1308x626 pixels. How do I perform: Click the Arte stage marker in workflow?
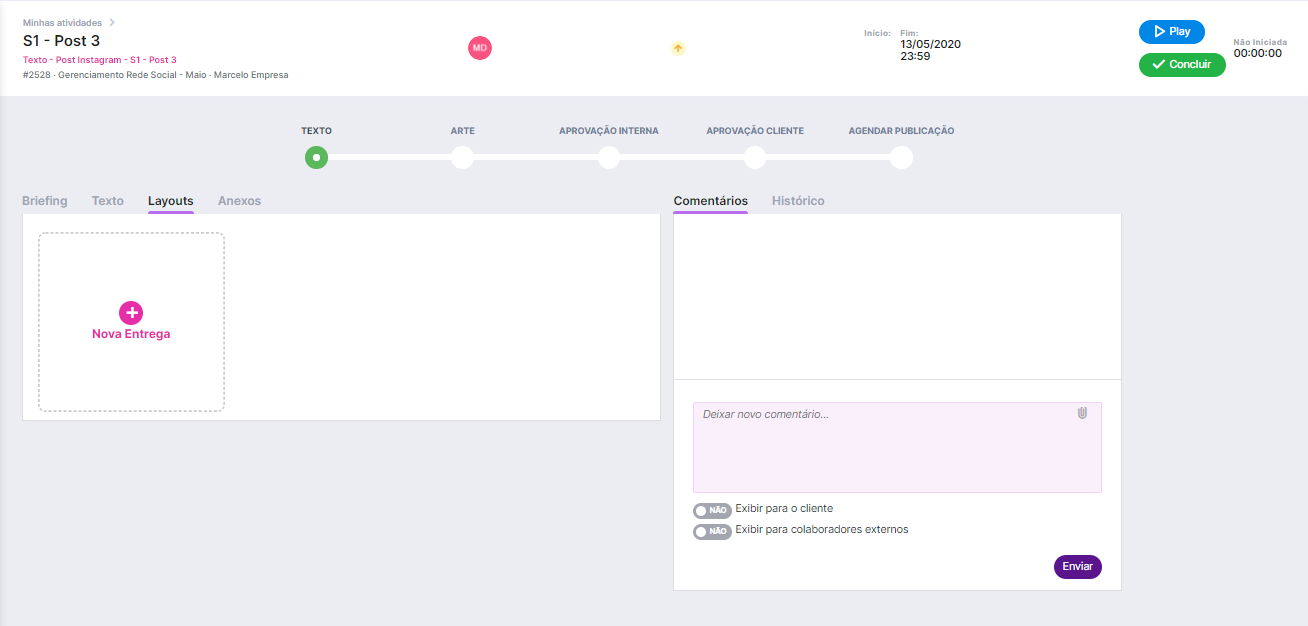[x=462, y=157]
